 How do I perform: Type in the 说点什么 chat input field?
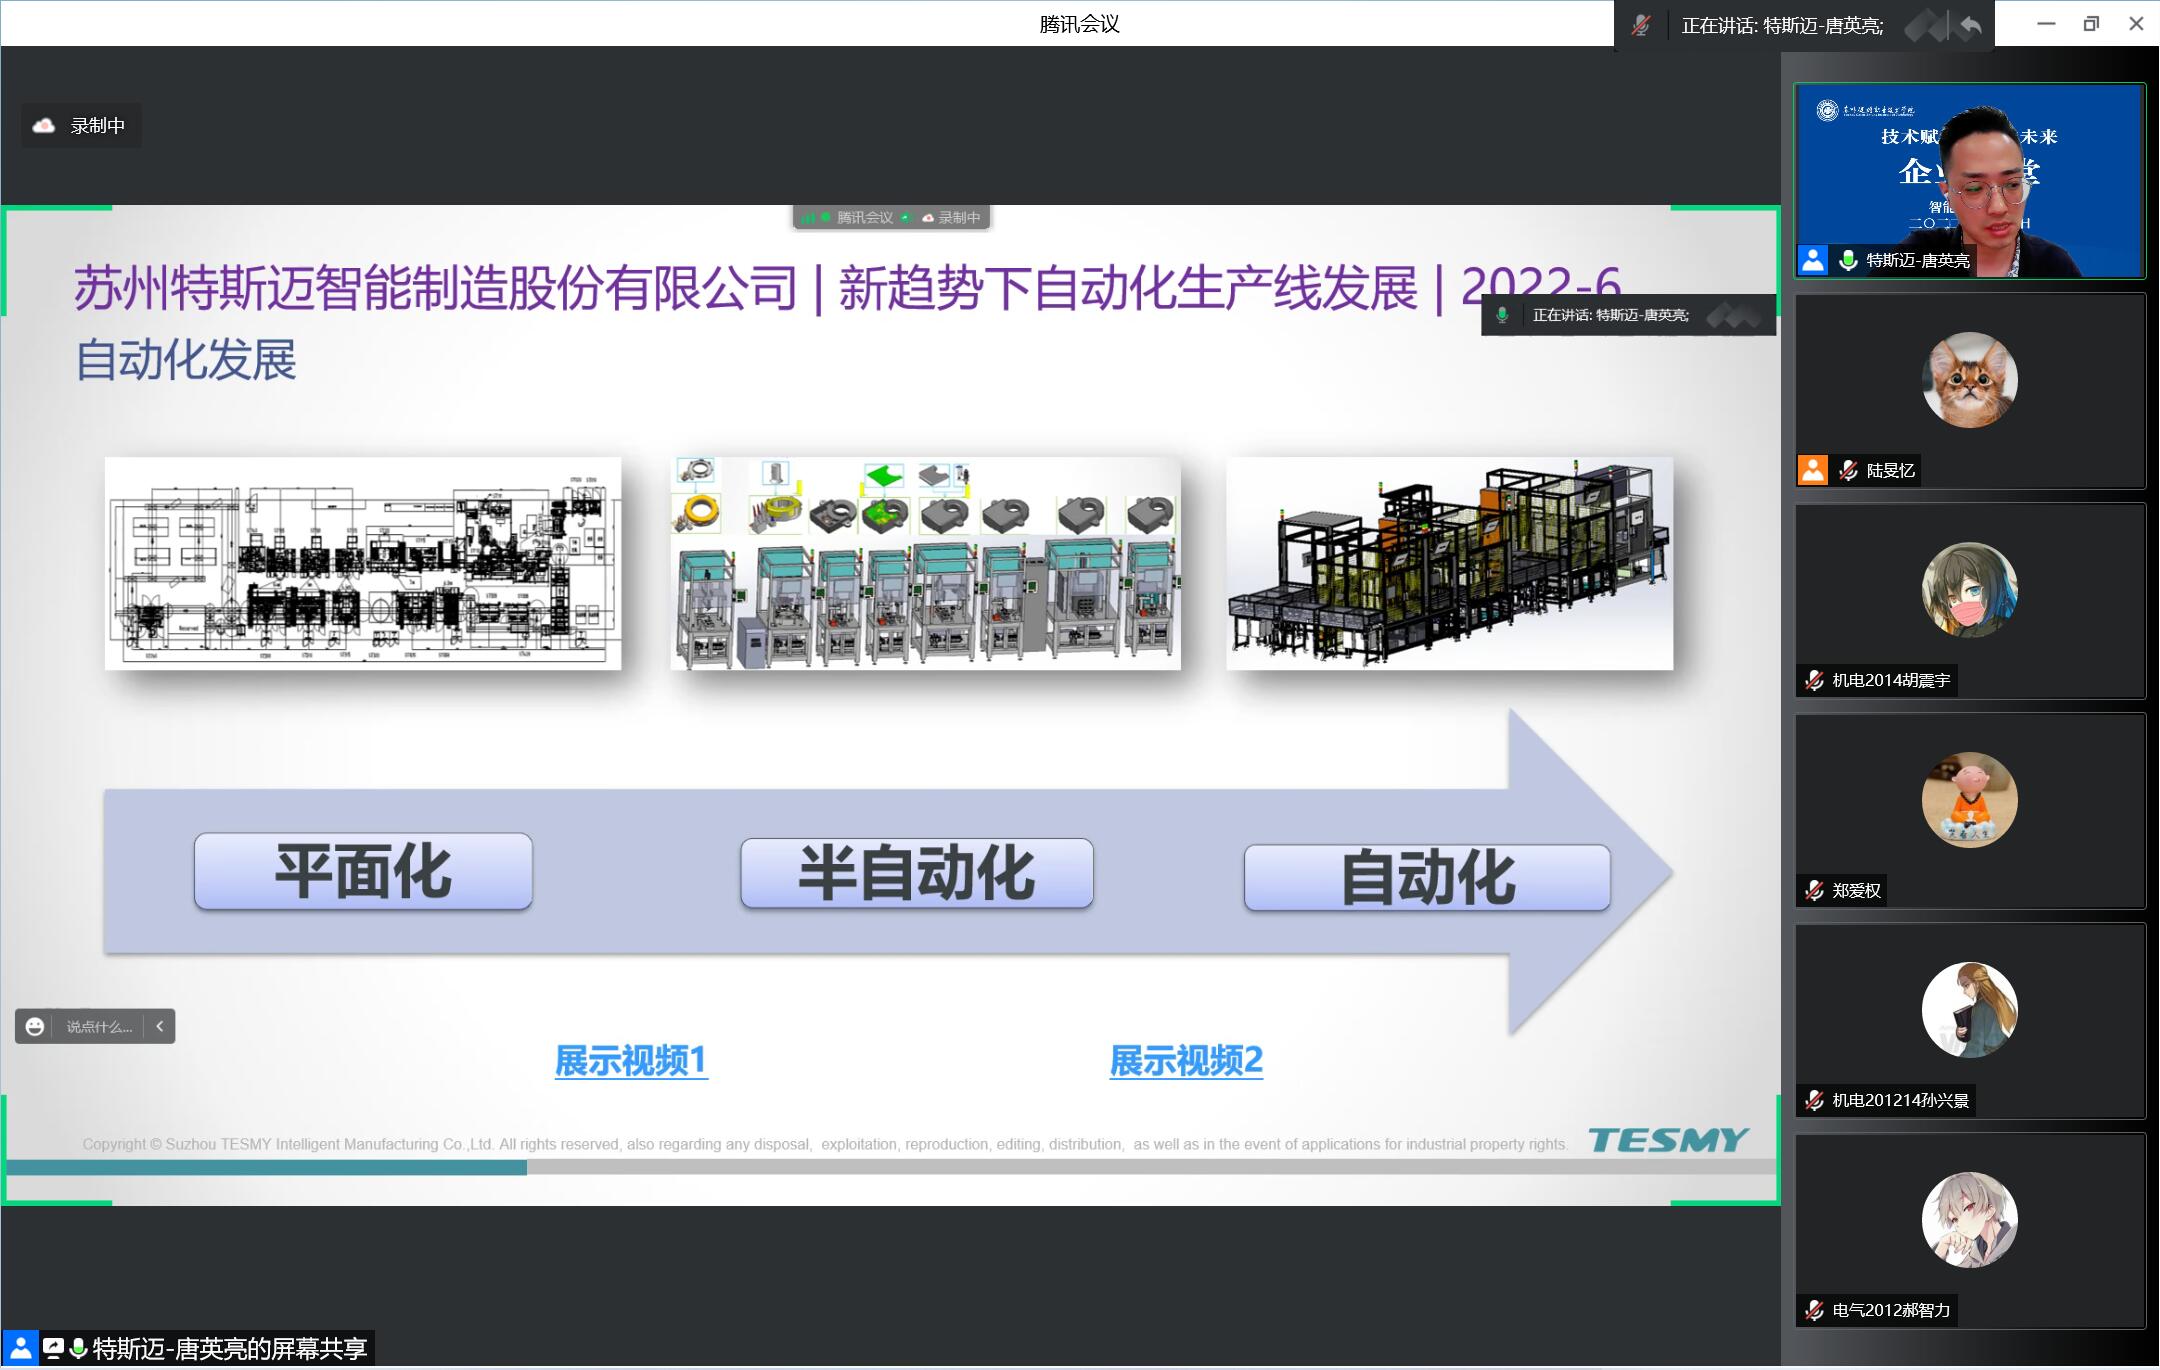[99, 1027]
